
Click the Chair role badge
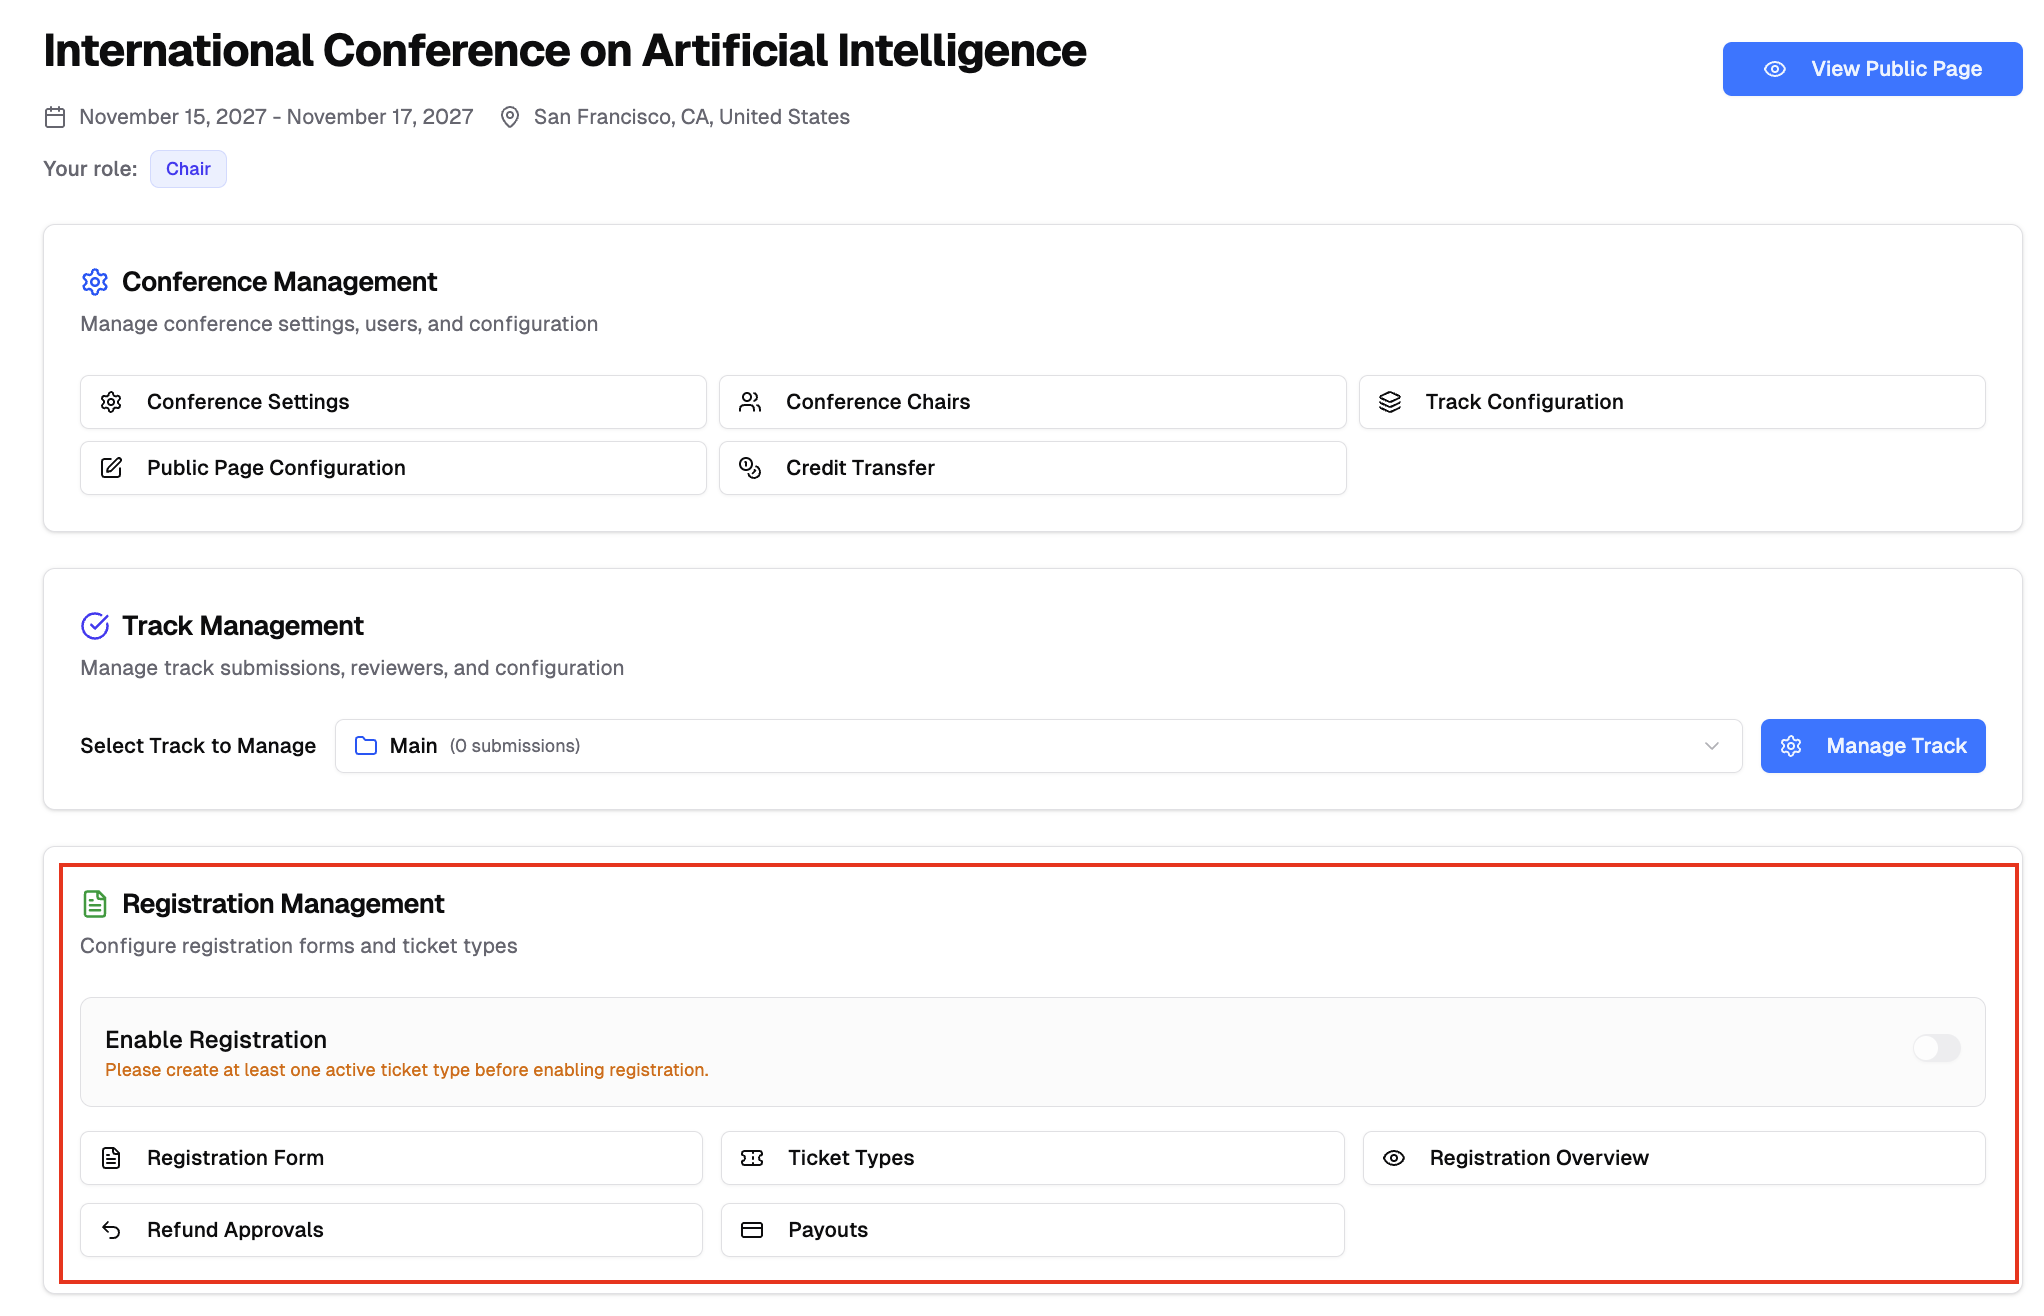[188, 169]
